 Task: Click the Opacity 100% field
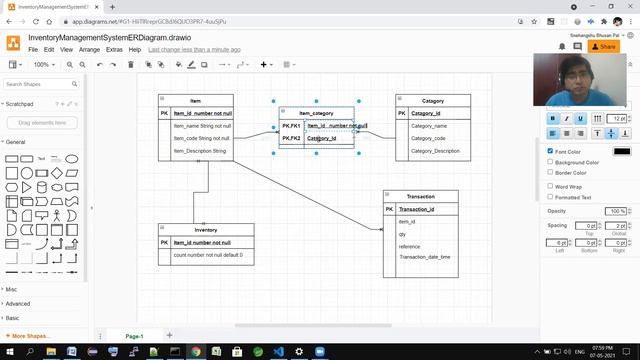point(616,211)
